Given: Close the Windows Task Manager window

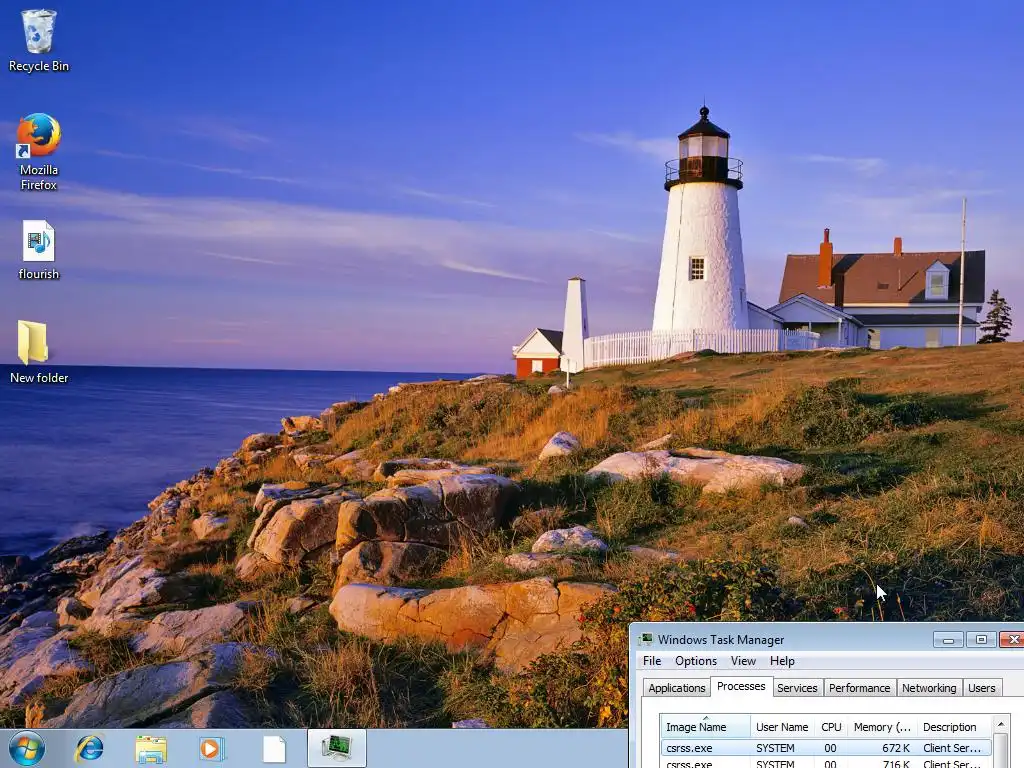Looking at the screenshot, I should pyautogui.click(x=1012, y=640).
